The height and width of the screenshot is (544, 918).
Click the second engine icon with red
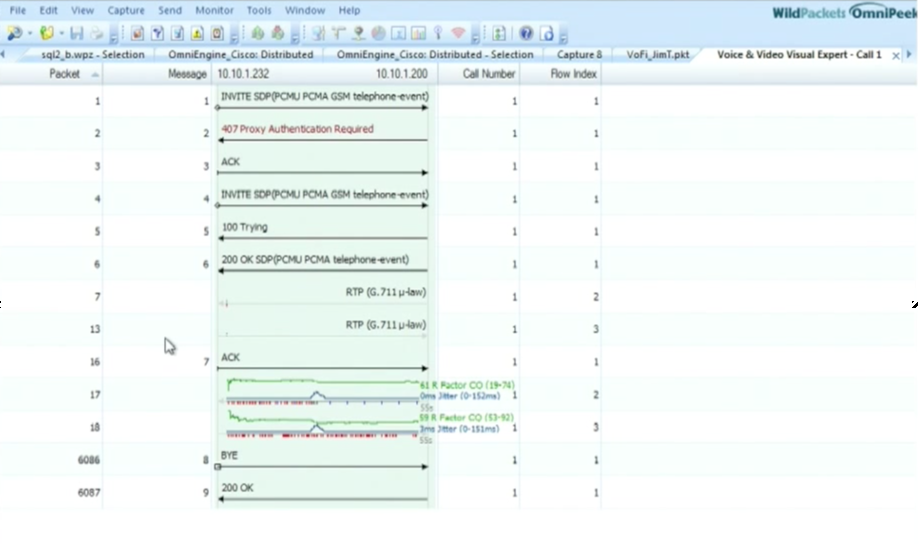click(x=278, y=33)
